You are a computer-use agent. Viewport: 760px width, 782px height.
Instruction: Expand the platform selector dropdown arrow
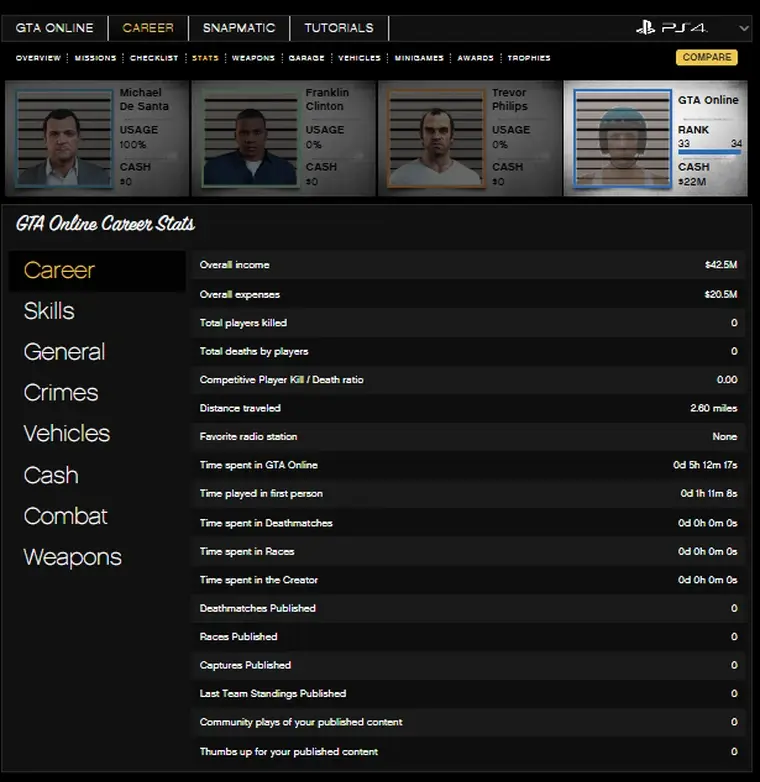pyautogui.click(x=743, y=28)
